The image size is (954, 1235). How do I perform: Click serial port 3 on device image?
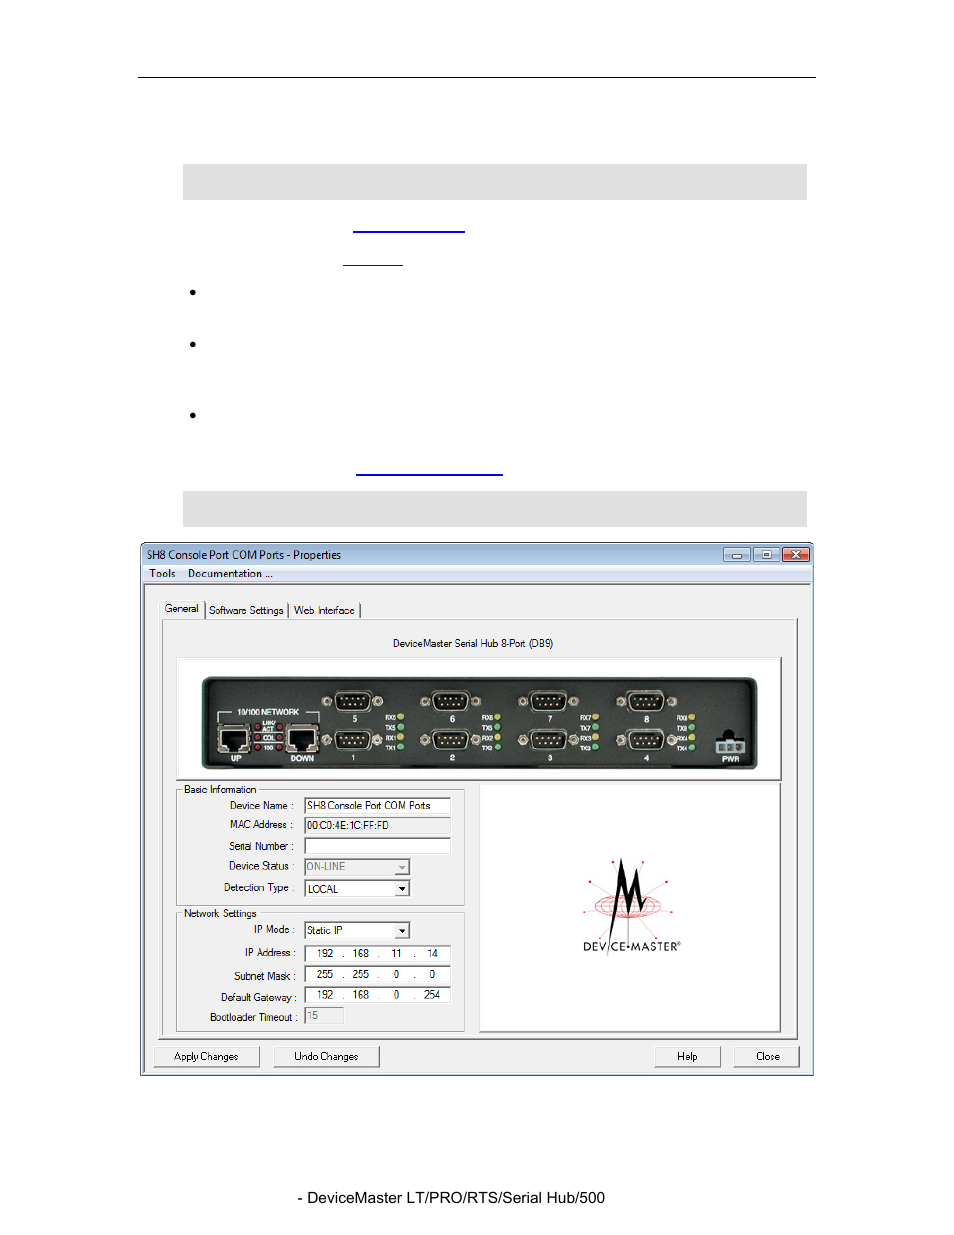pyautogui.click(x=549, y=741)
